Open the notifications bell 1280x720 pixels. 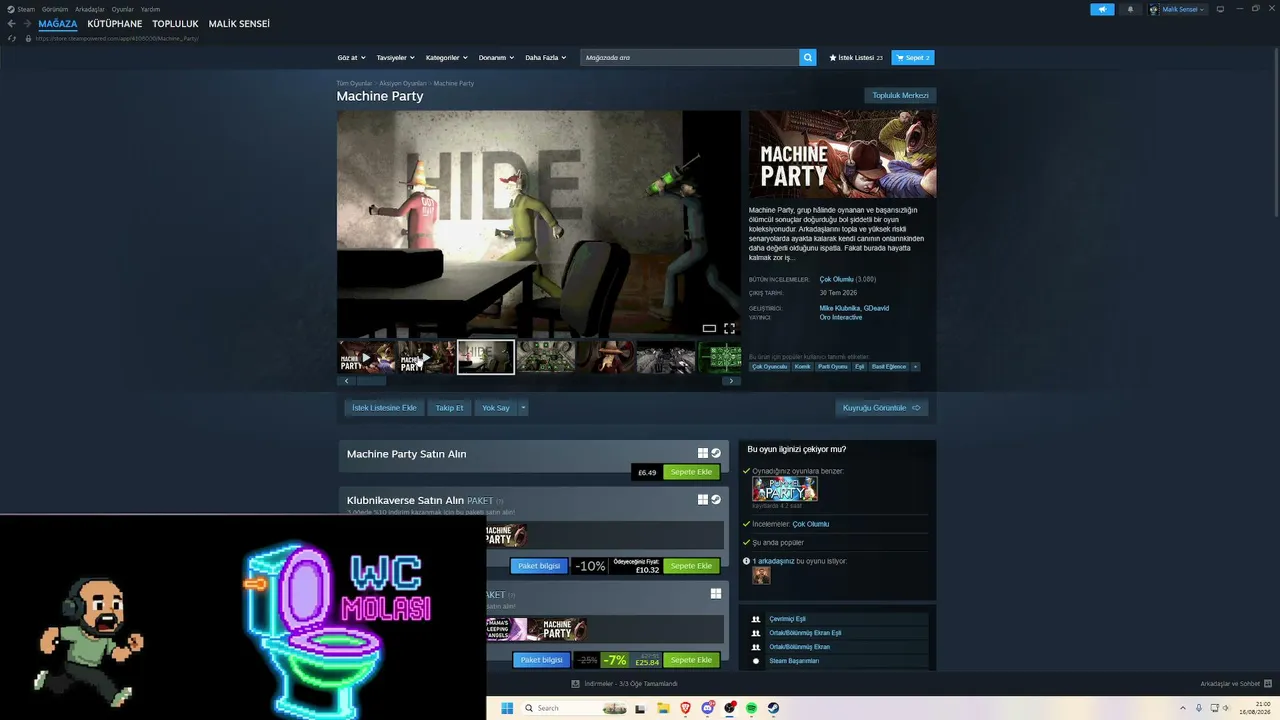coord(1131,9)
